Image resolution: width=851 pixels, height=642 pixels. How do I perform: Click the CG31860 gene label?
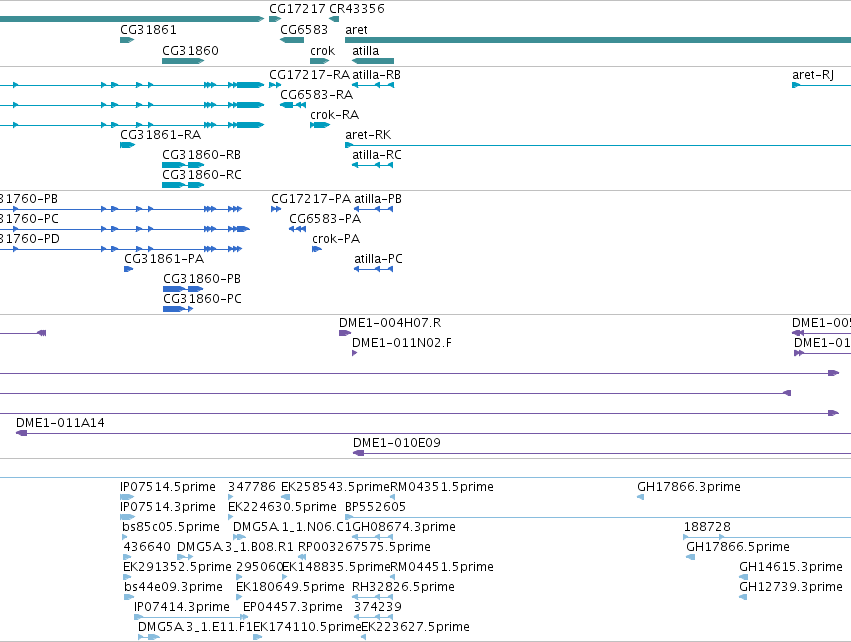[x=190, y=50]
